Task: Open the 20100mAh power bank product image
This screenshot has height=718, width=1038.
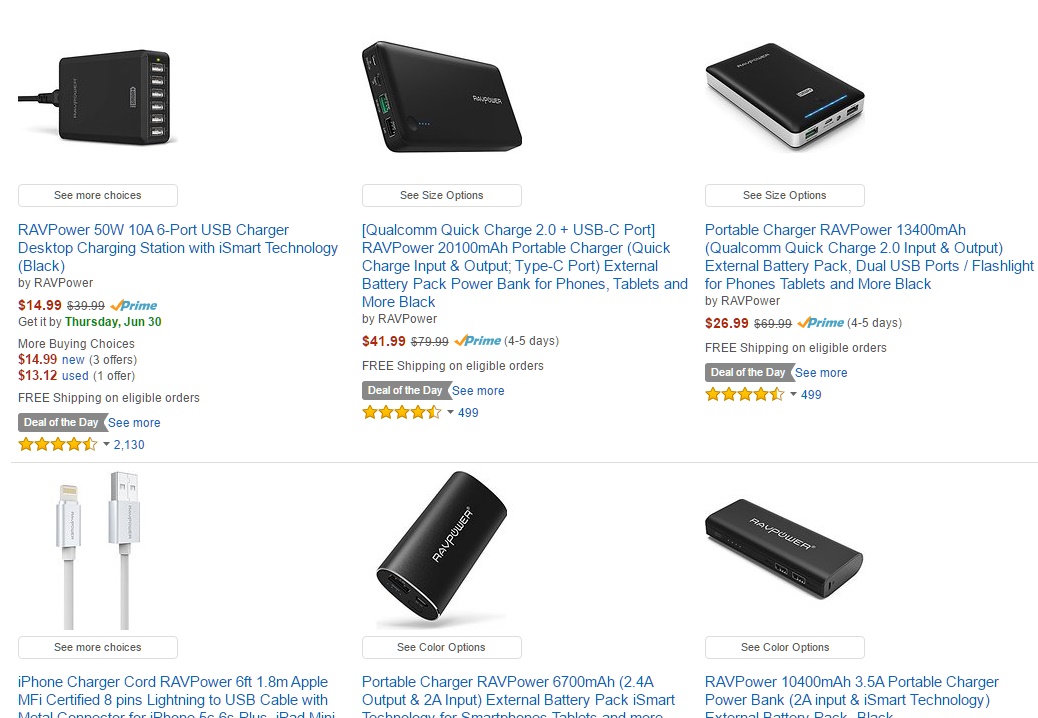Action: [441, 97]
